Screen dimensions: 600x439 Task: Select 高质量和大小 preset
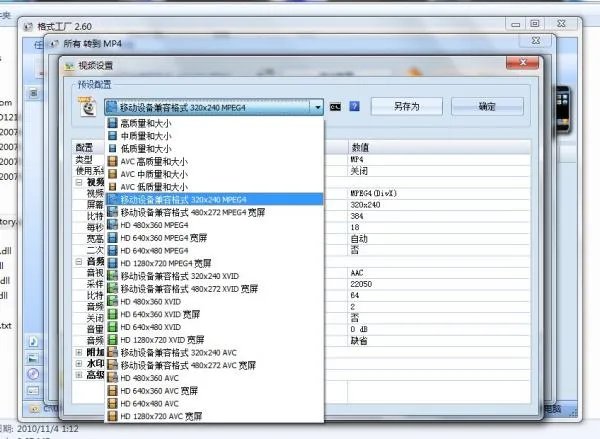click(214, 123)
